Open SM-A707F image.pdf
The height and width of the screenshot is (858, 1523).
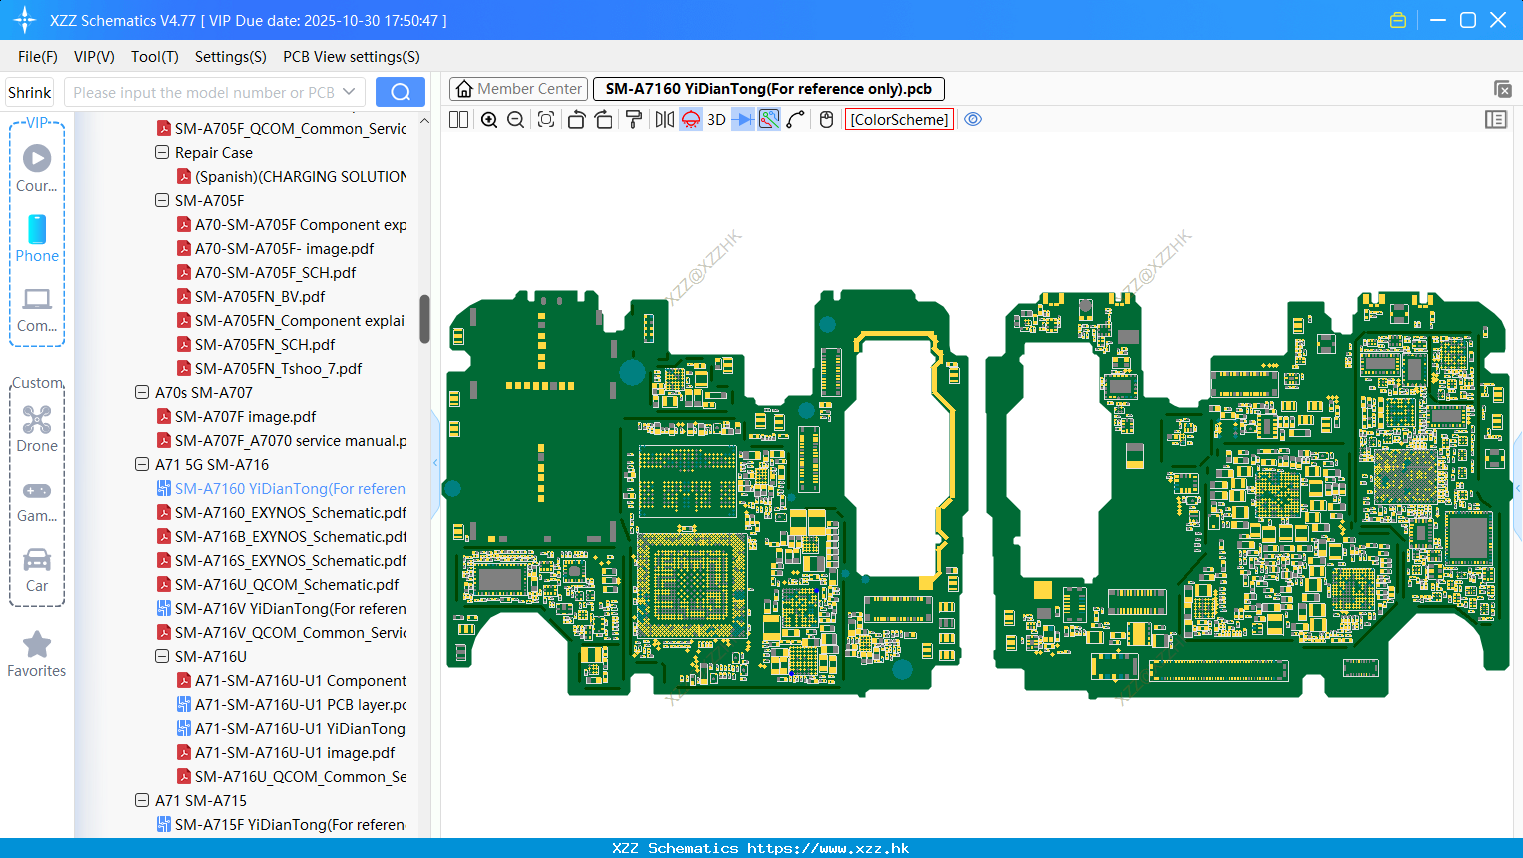point(245,417)
